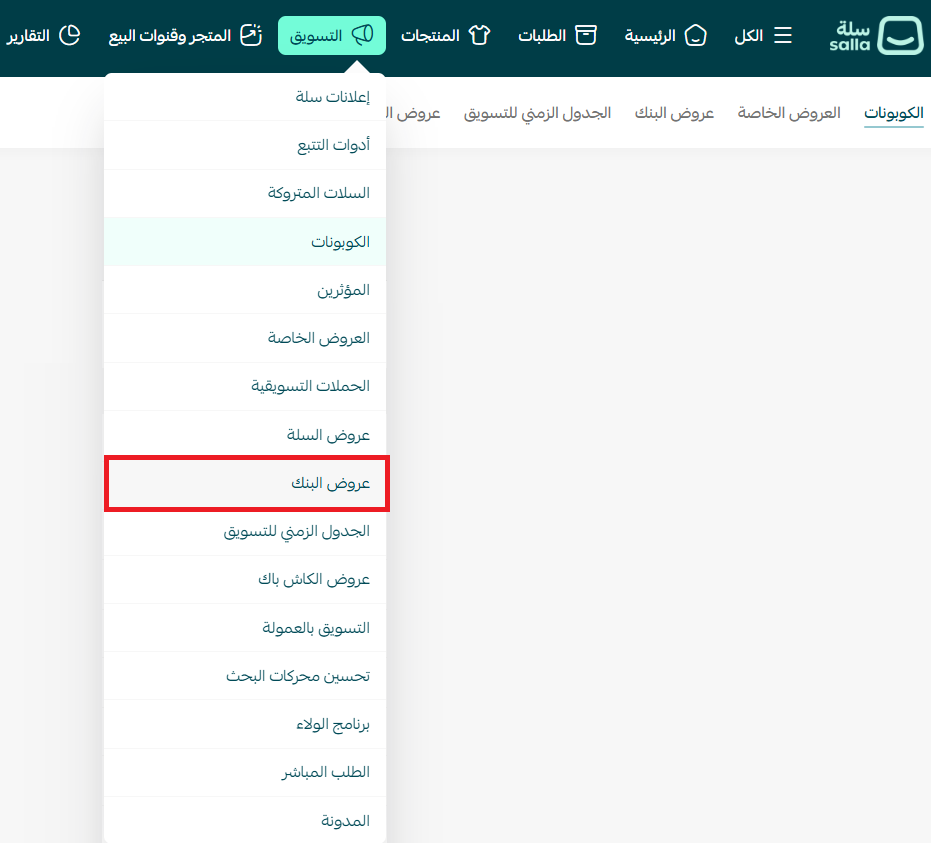The image size is (931, 843).
Task: Click the Salla logo icon
Action: point(900,35)
